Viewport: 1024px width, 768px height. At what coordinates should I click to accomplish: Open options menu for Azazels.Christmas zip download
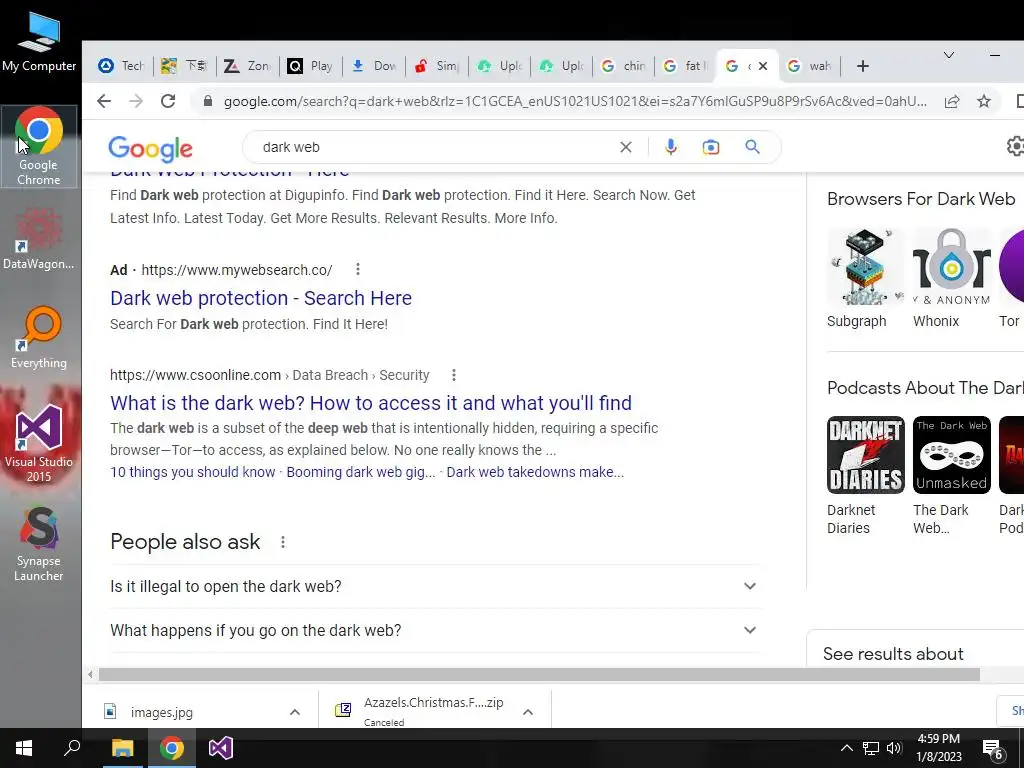click(528, 712)
